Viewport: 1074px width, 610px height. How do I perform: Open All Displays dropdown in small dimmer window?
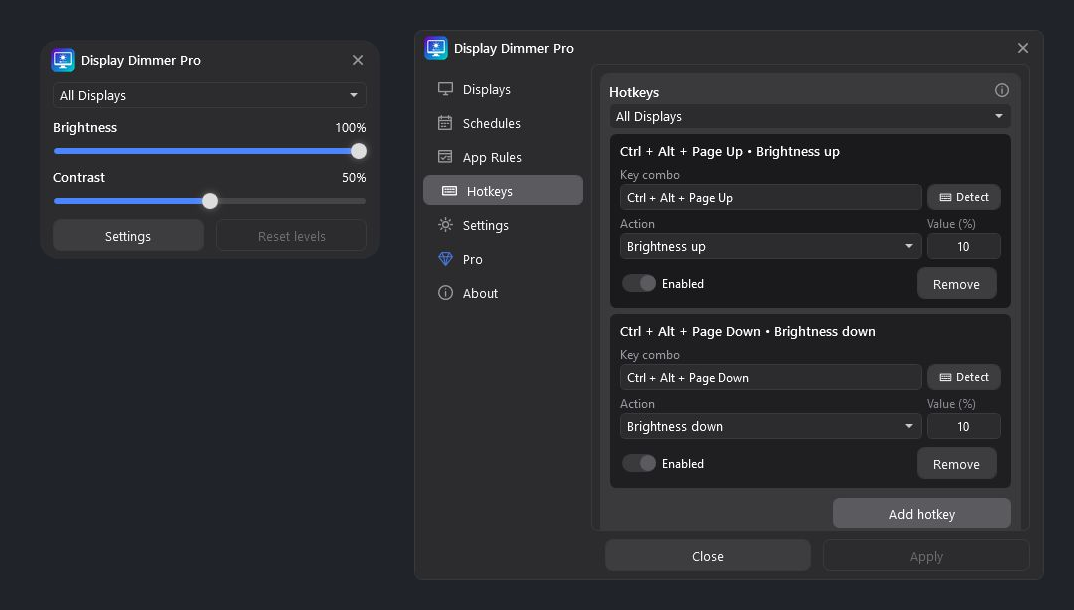[x=210, y=95]
